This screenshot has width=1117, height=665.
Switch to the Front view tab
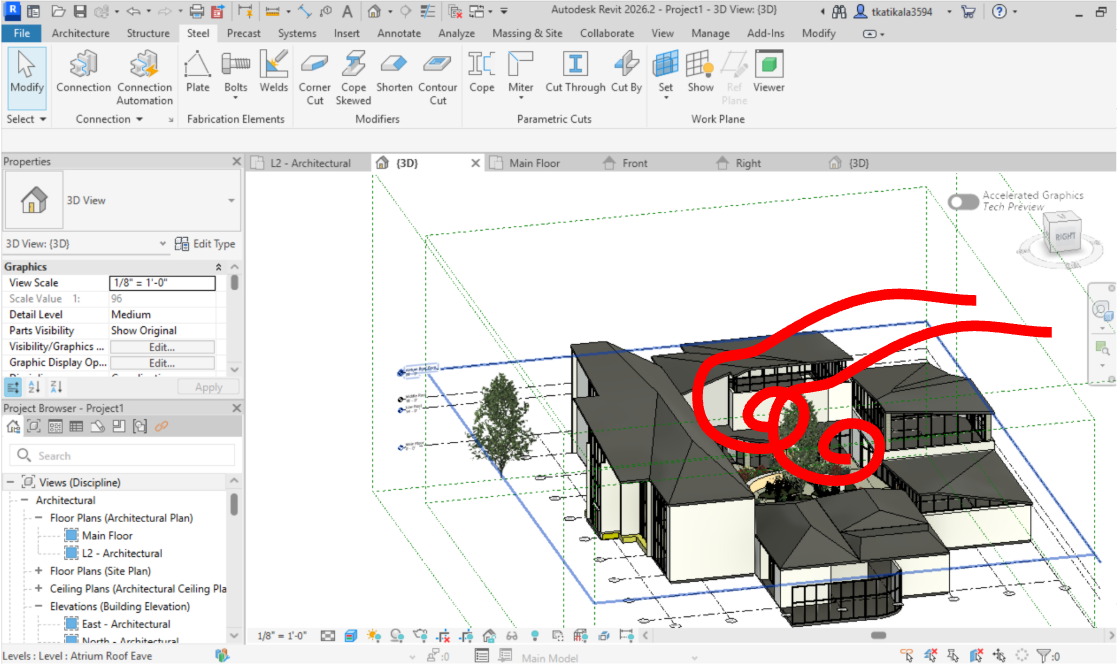(x=635, y=163)
